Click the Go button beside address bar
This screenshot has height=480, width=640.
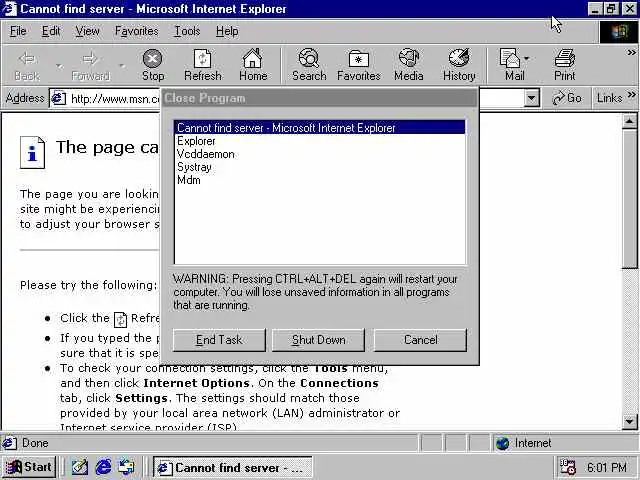point(567,98)
